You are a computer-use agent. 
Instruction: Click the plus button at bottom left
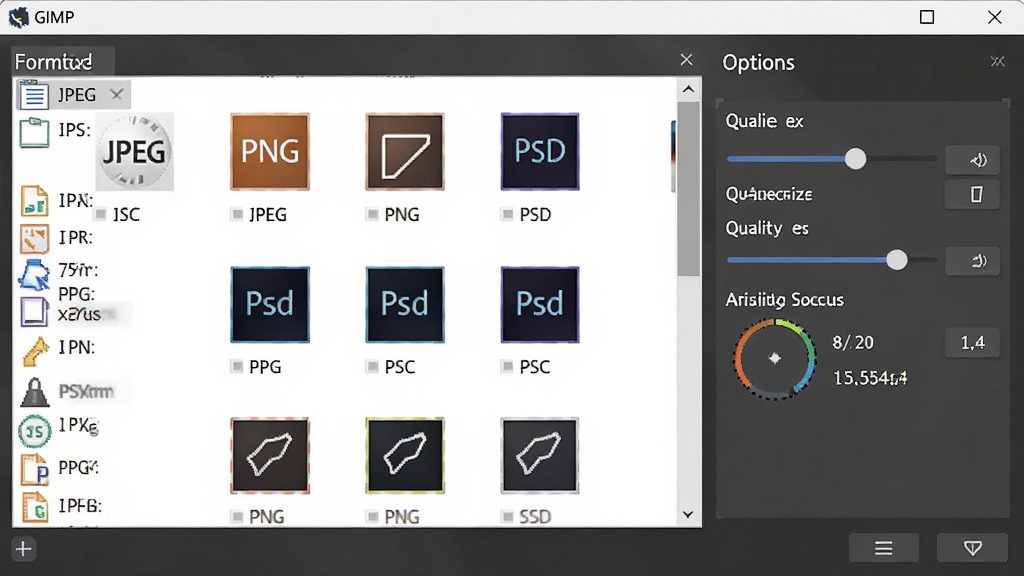(24, 549)
